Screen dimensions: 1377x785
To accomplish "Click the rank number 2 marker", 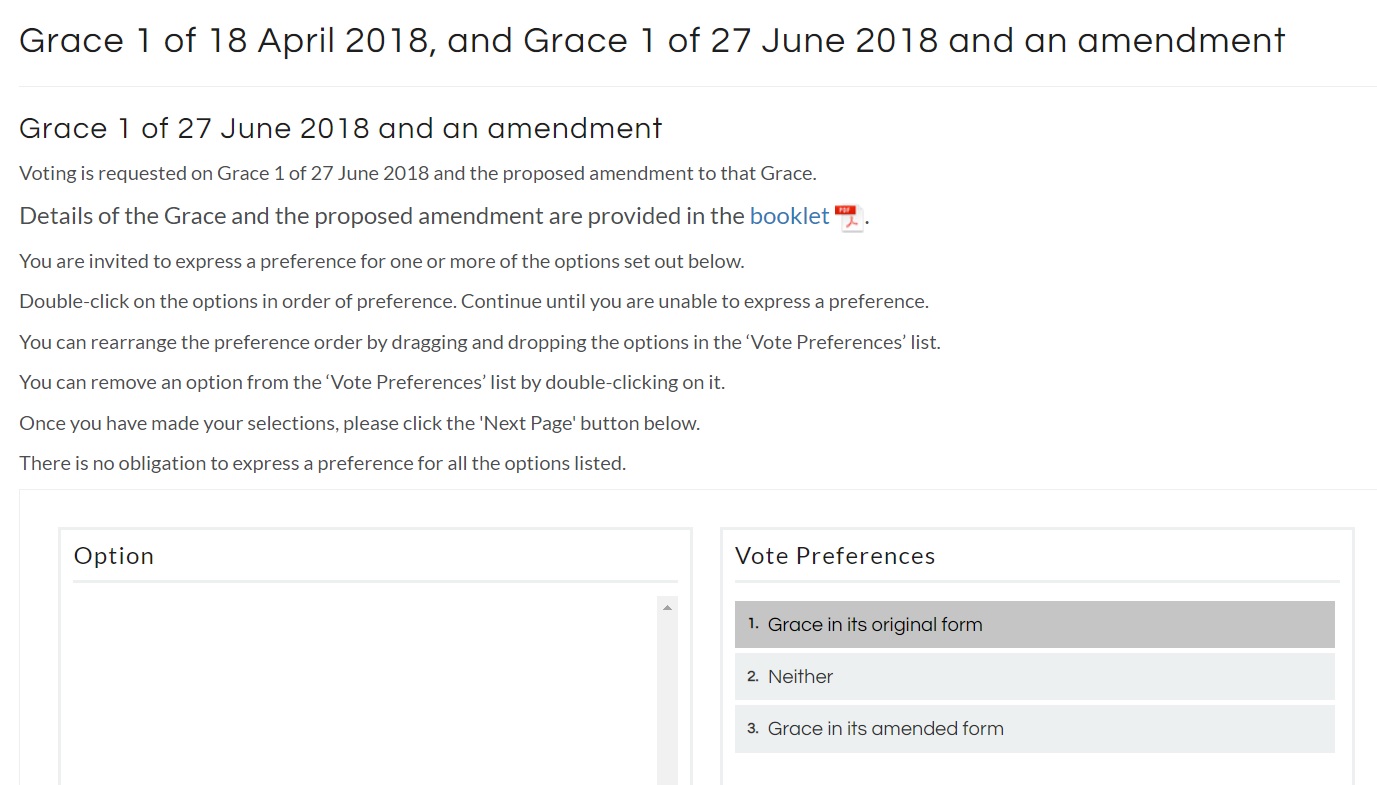I will pyautogui.click(x=753, y=676).
